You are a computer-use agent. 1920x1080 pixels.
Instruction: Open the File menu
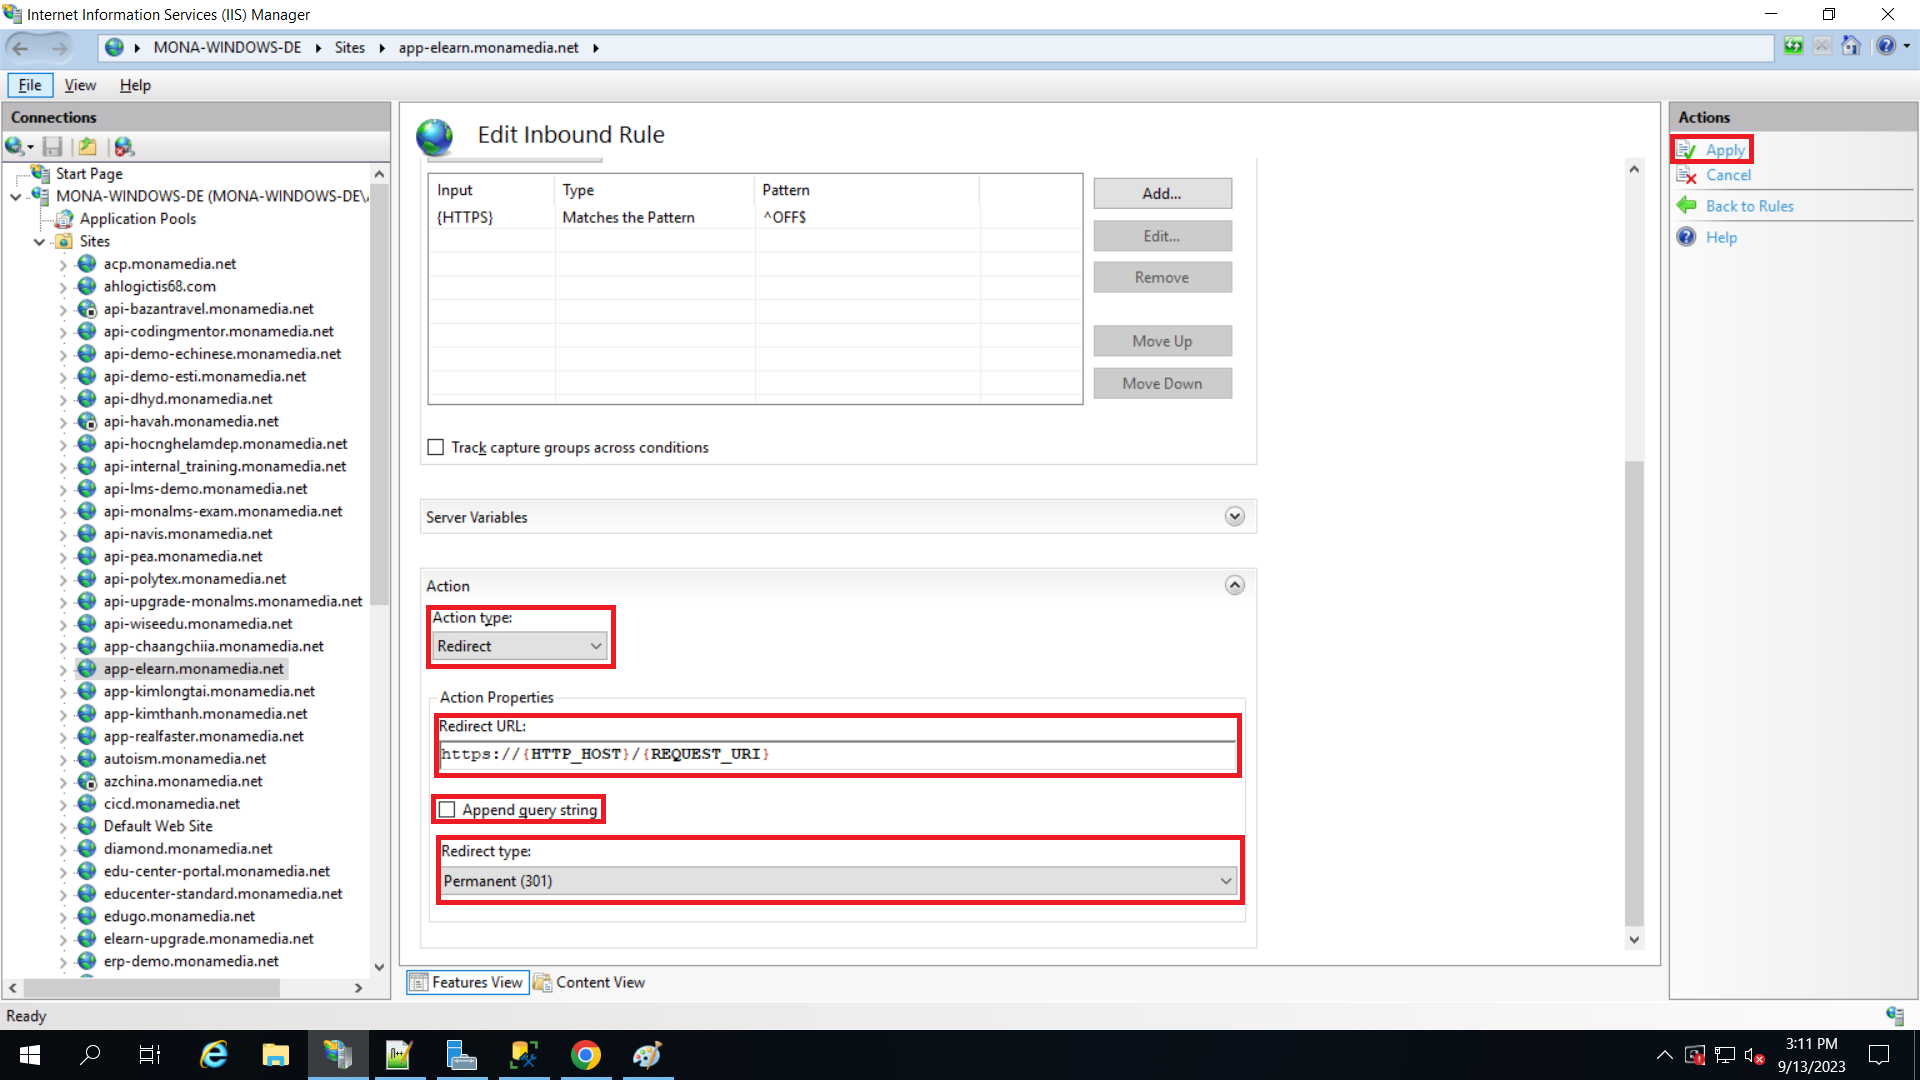30,85
